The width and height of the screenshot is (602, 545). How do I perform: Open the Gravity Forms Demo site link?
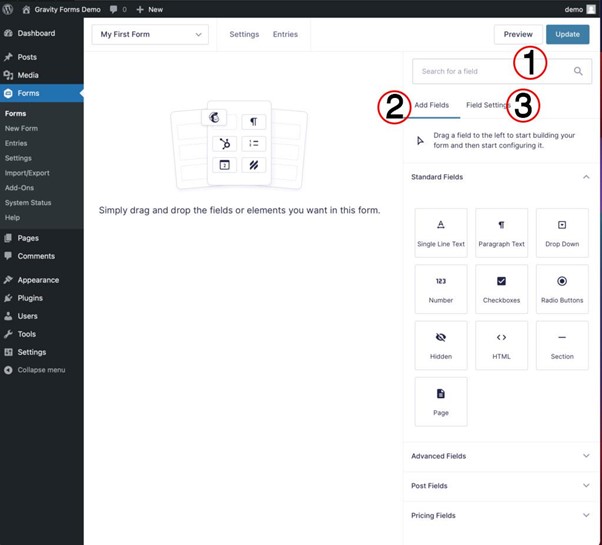click(61, 9)
